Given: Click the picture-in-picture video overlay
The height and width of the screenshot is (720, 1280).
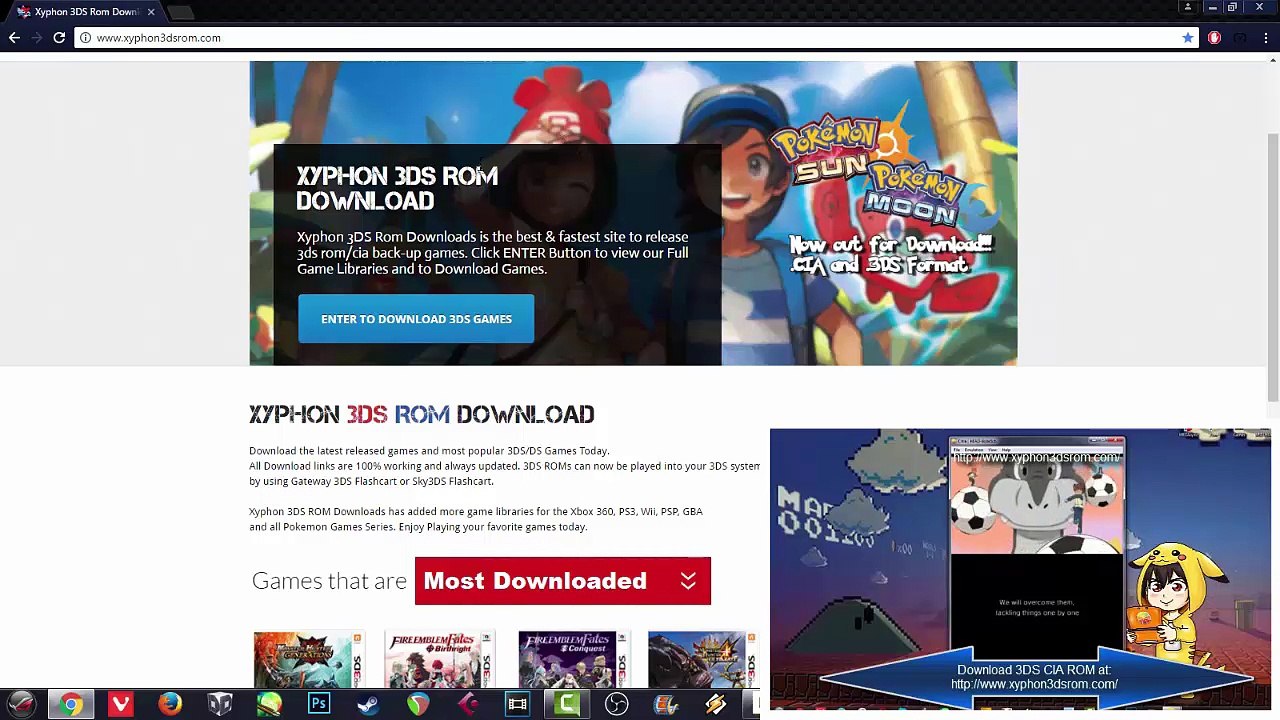Looking at the screenshot, I should coord(1020,568).
